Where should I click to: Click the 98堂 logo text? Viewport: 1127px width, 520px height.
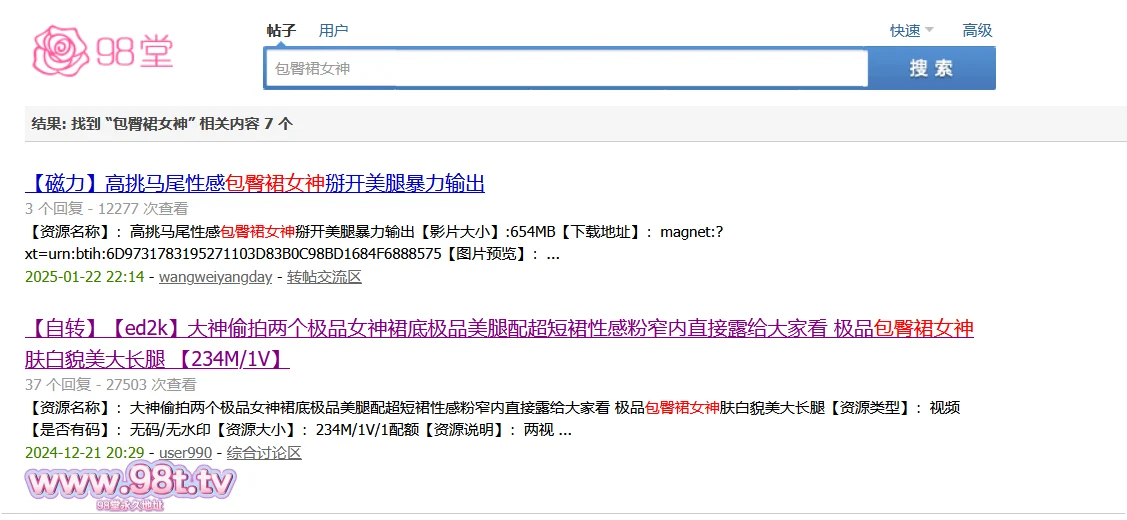135,51
